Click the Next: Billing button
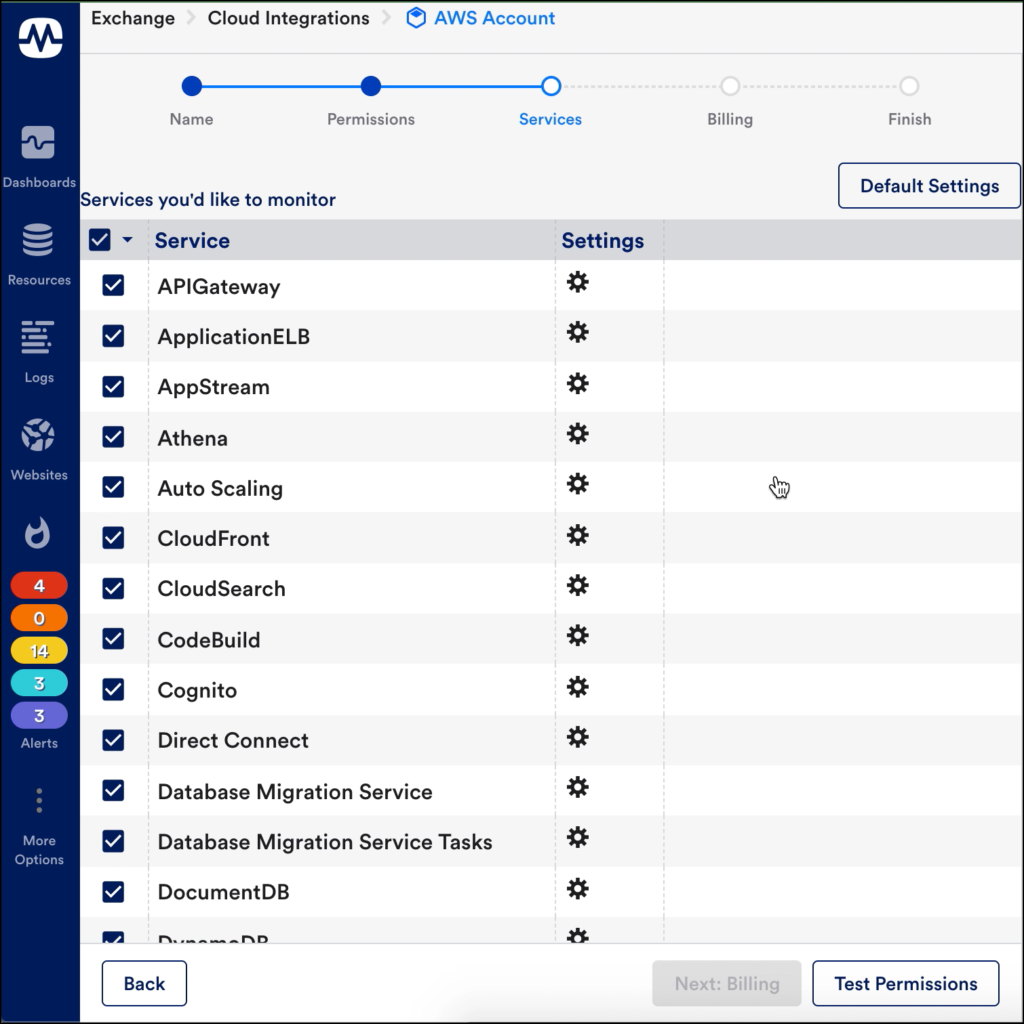Image resolution: width=1024 pixels, height=1024 pixels. tap(727, 984)
